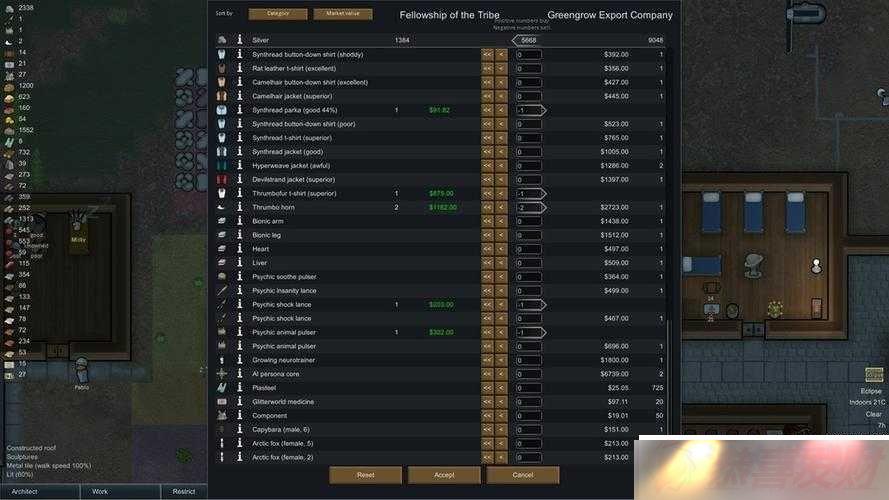Sort trade list by Market value
The height and width of the screenshot is (500, 889).
[x=343, y=14]
